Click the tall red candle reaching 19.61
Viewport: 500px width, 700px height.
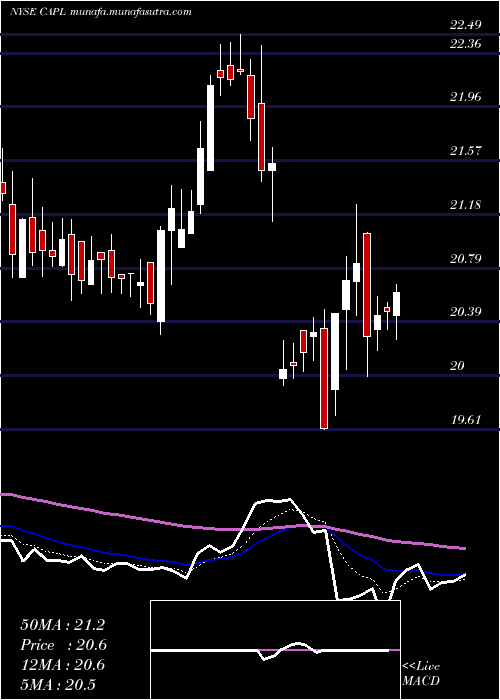324,379
